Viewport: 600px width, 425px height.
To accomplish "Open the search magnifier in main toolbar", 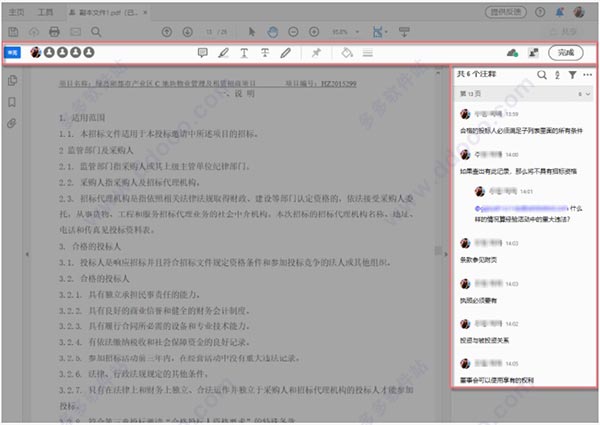I will coord(96,32).
